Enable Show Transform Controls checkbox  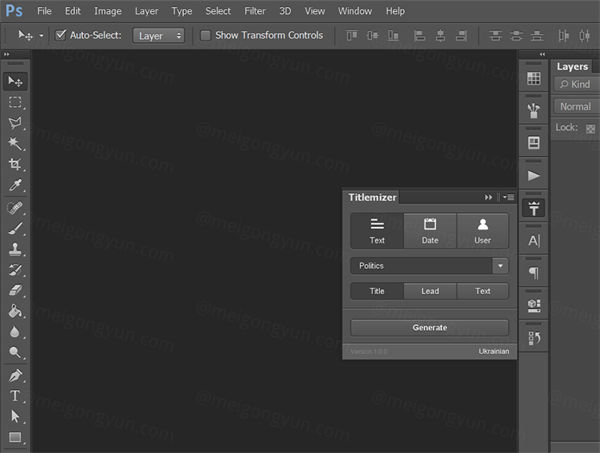tap(206, 35)
